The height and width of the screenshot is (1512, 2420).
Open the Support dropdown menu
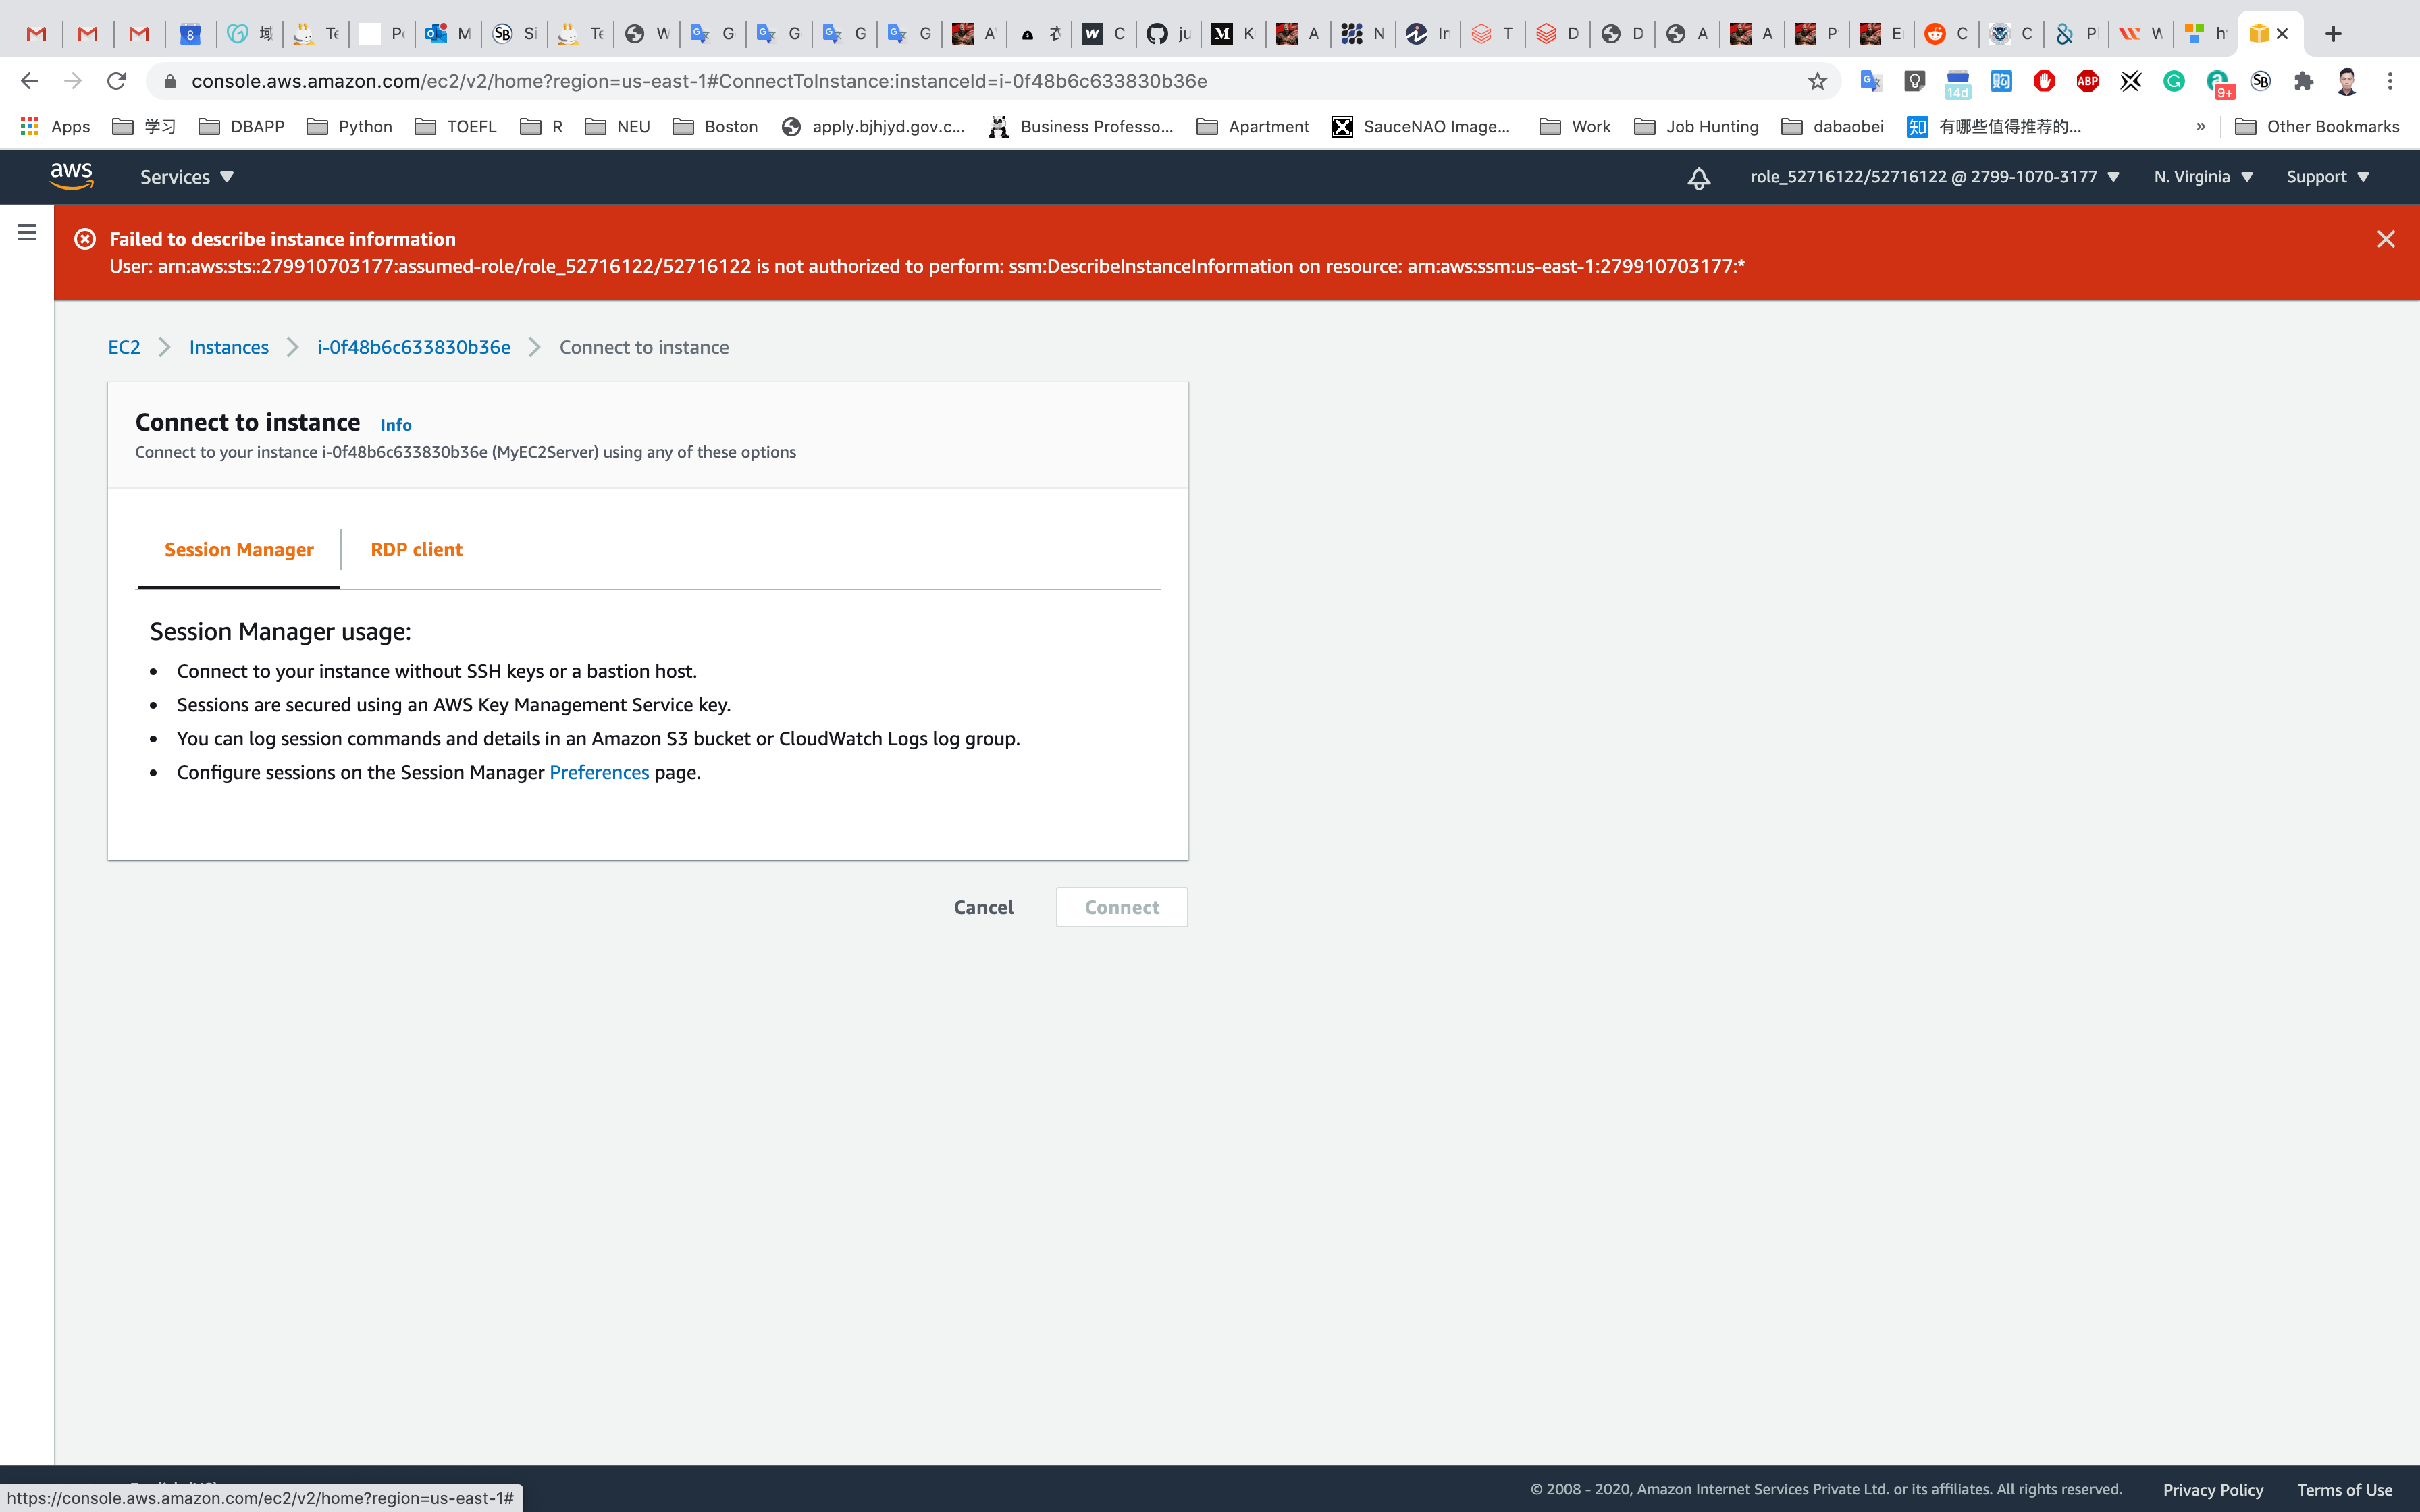tap(2327, 177)
